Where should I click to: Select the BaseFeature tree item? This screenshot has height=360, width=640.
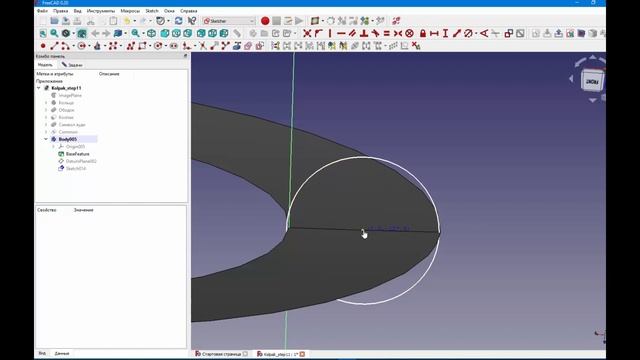(78, 154)
